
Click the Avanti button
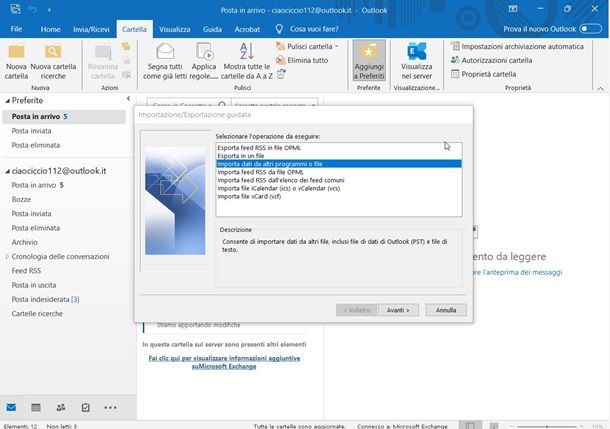(x=398, y=310)
